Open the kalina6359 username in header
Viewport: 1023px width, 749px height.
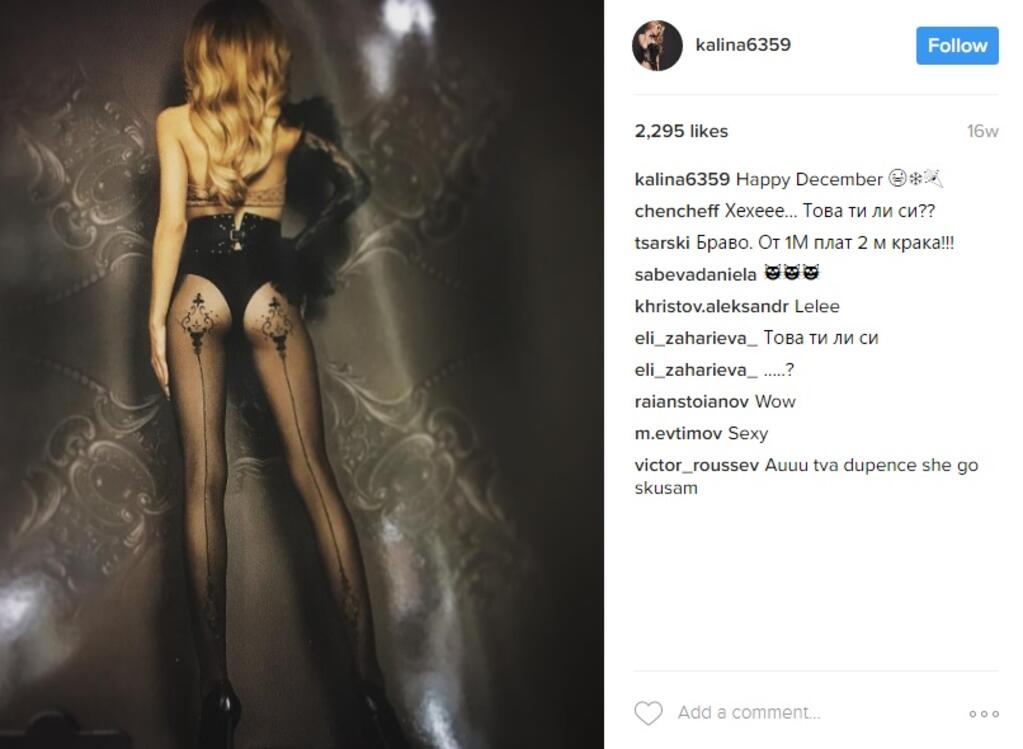click(x=743, y=45)
